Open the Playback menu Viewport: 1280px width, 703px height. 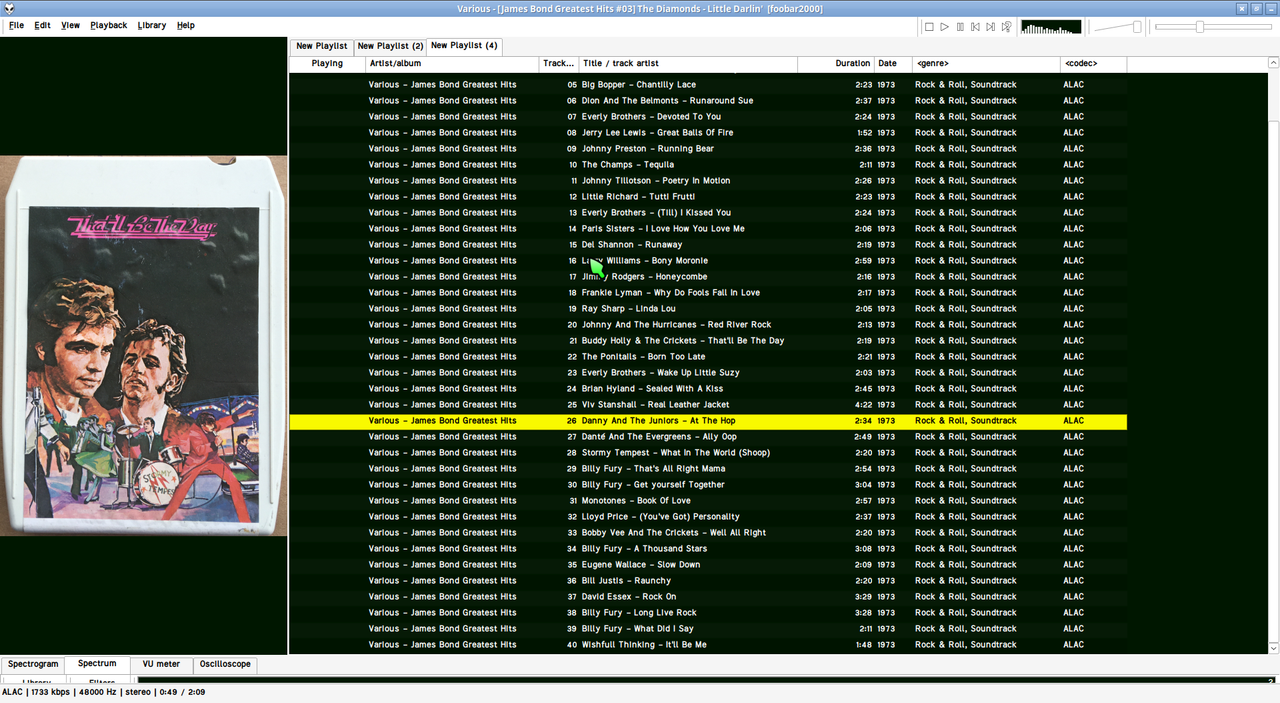click(x=108, y=25)
